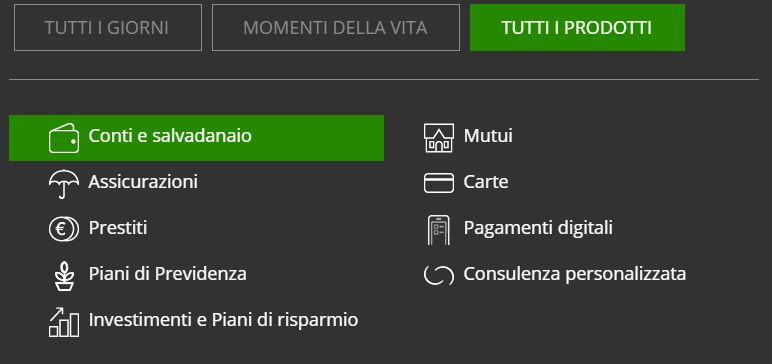
Task: Go to Assicurazioni products
Action: tap(143, 182)
